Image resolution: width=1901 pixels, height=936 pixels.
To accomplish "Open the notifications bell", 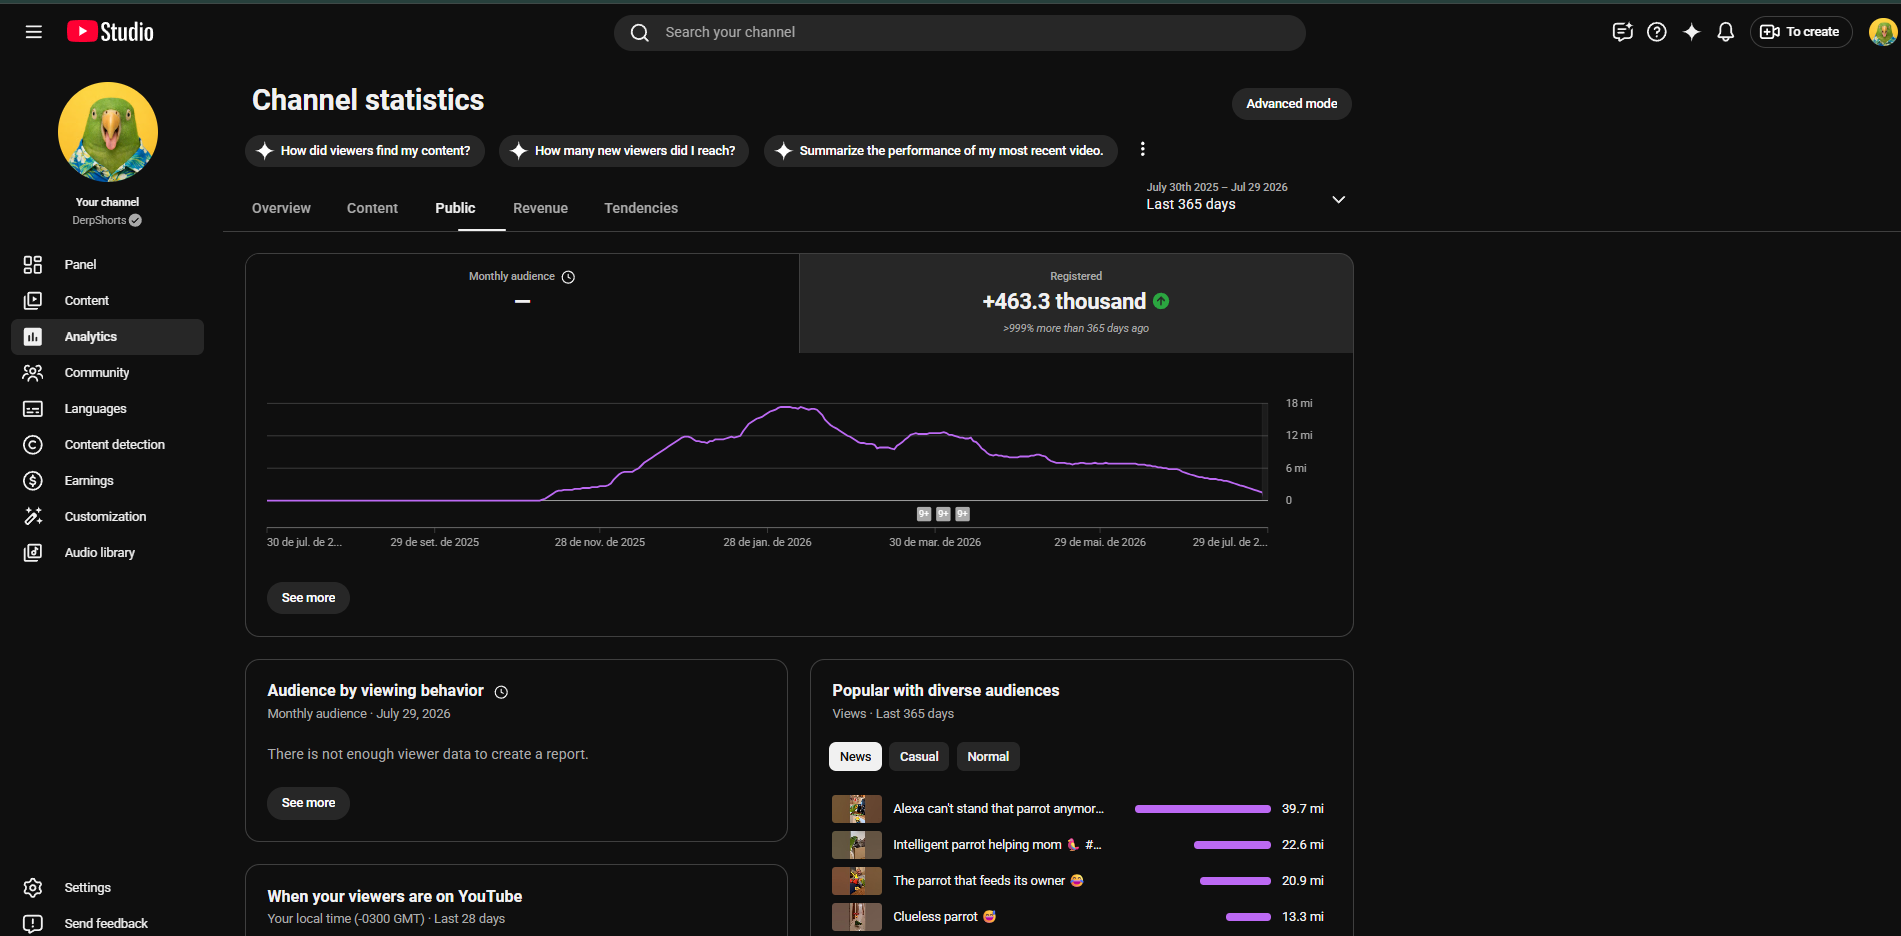I will [x=1725, y=32].
